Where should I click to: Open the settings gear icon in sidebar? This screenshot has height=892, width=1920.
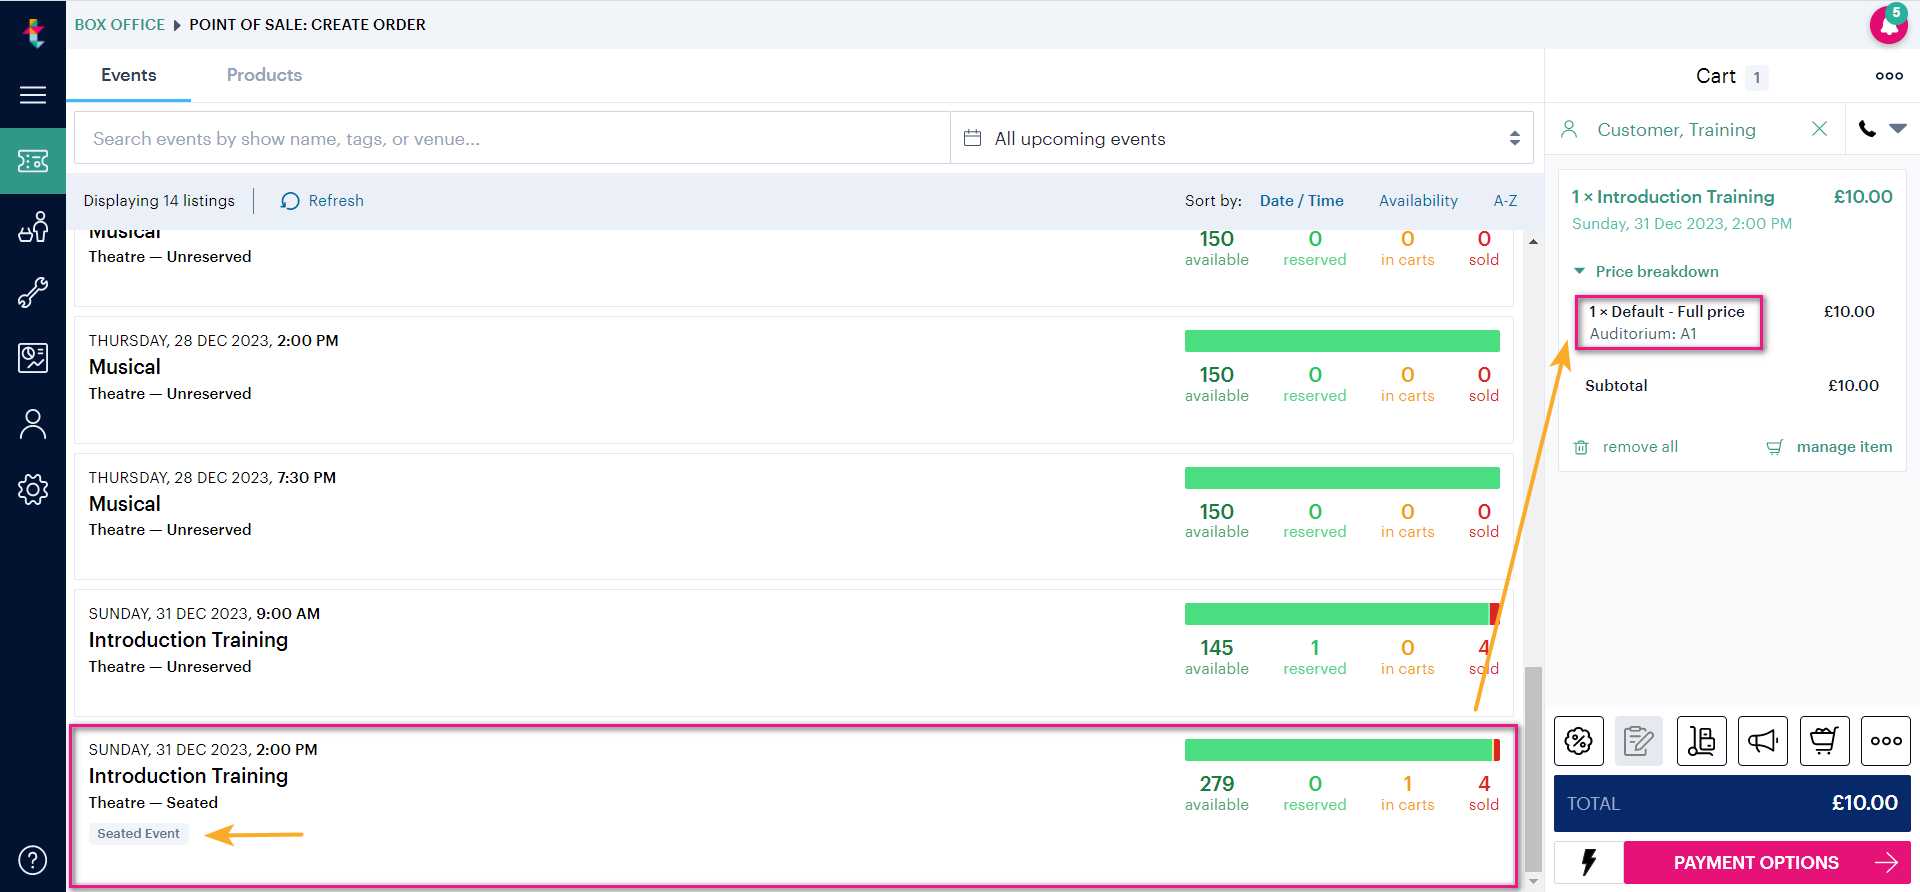[33, 490]
